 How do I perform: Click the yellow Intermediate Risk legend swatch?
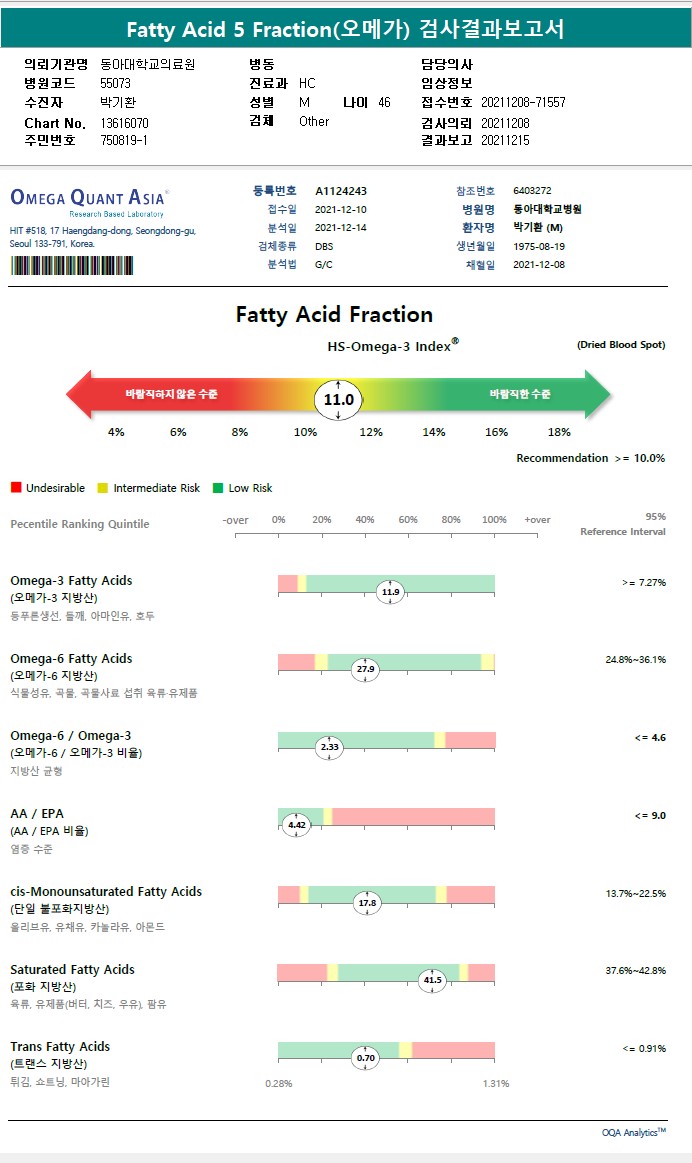103,488
